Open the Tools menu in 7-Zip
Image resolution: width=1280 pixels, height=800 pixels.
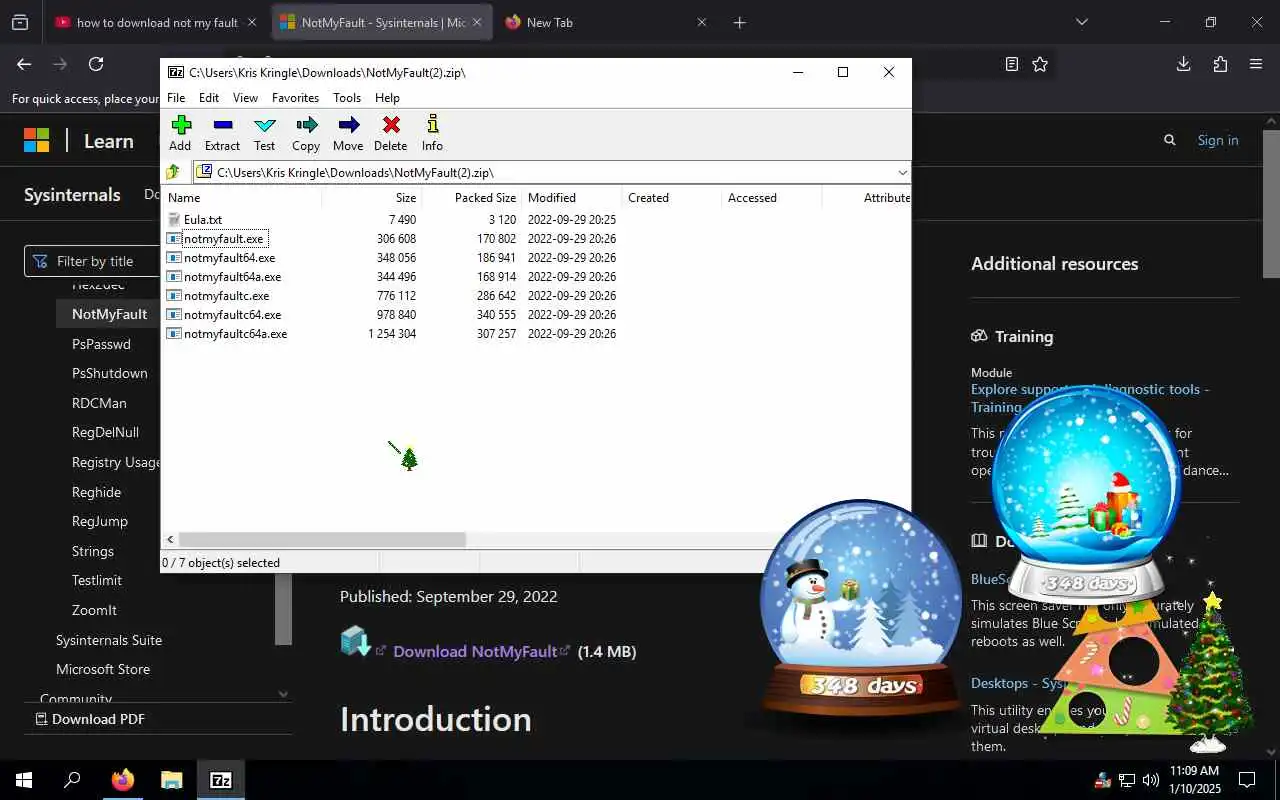(347, 98)
